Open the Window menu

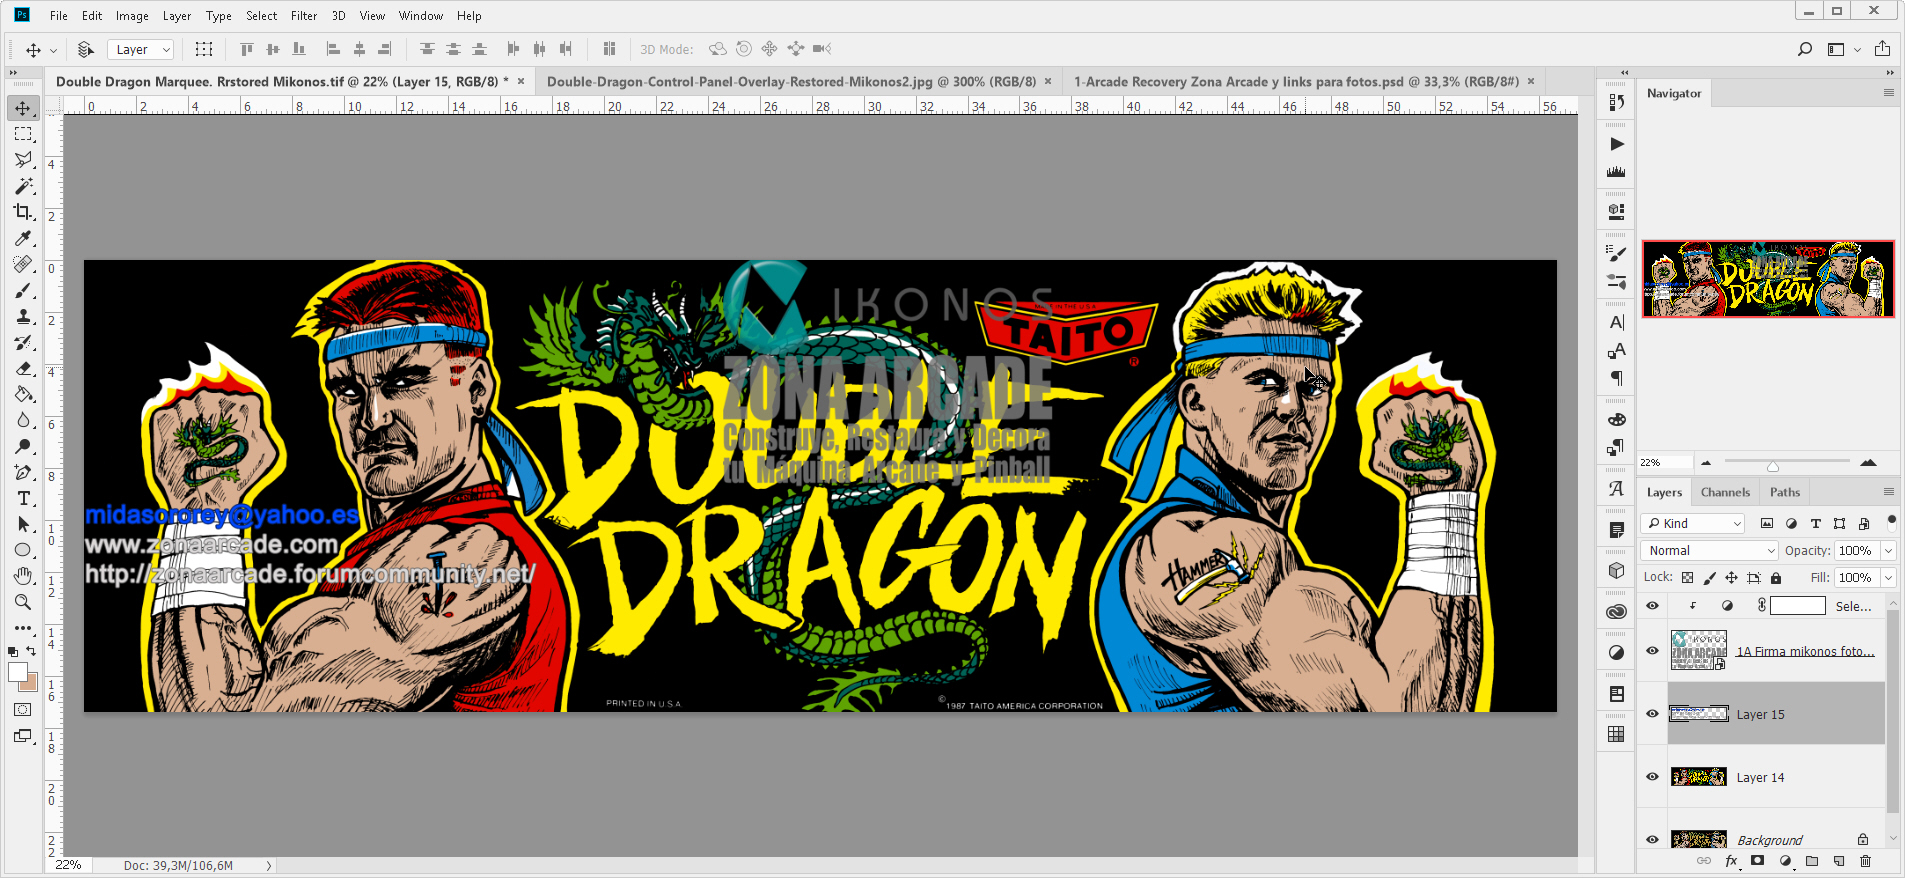coord(421,16)
